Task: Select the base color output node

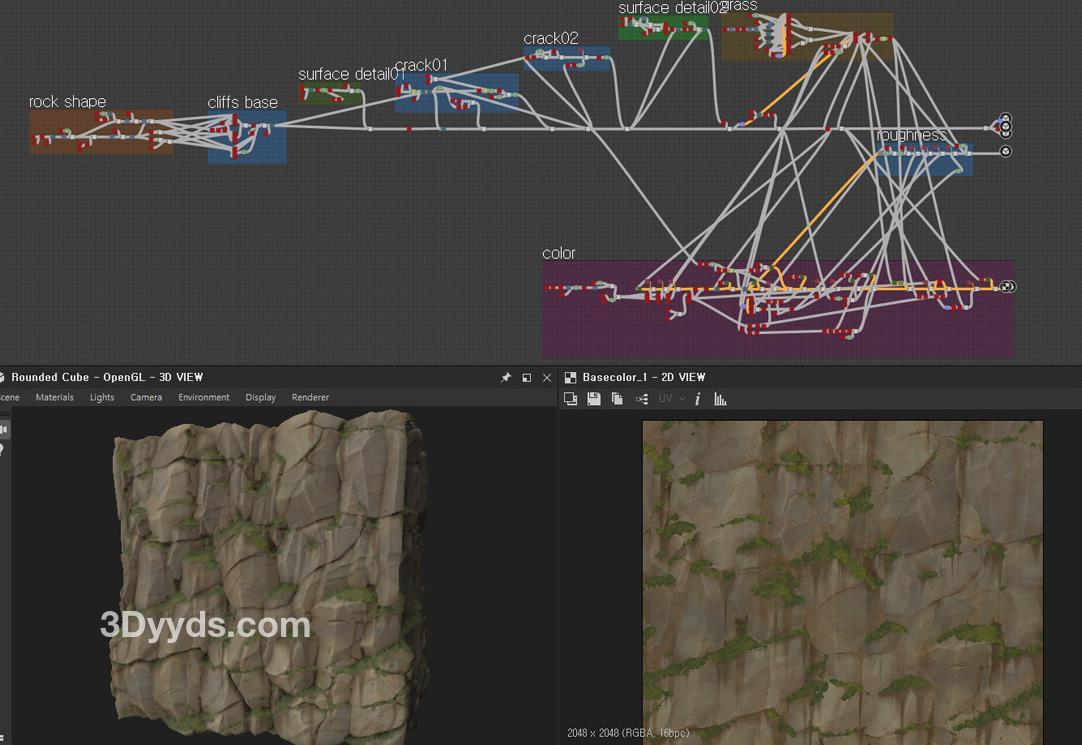Action: 1008,287
